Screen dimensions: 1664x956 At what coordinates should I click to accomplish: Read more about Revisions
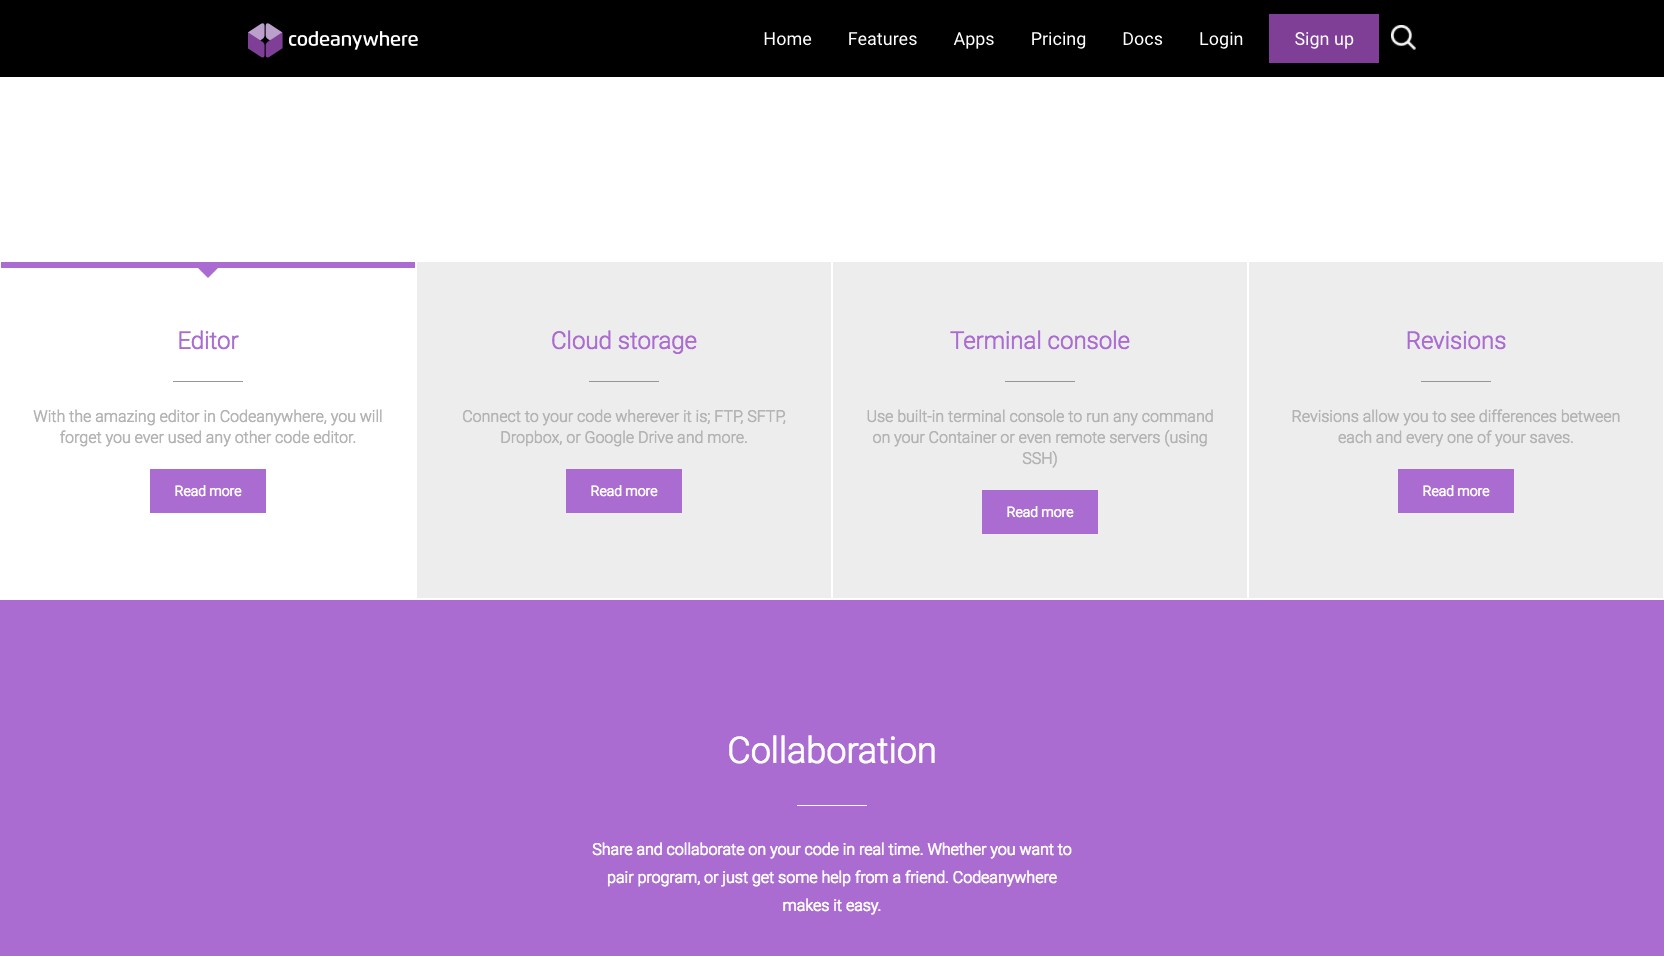tap(1456, 491)
